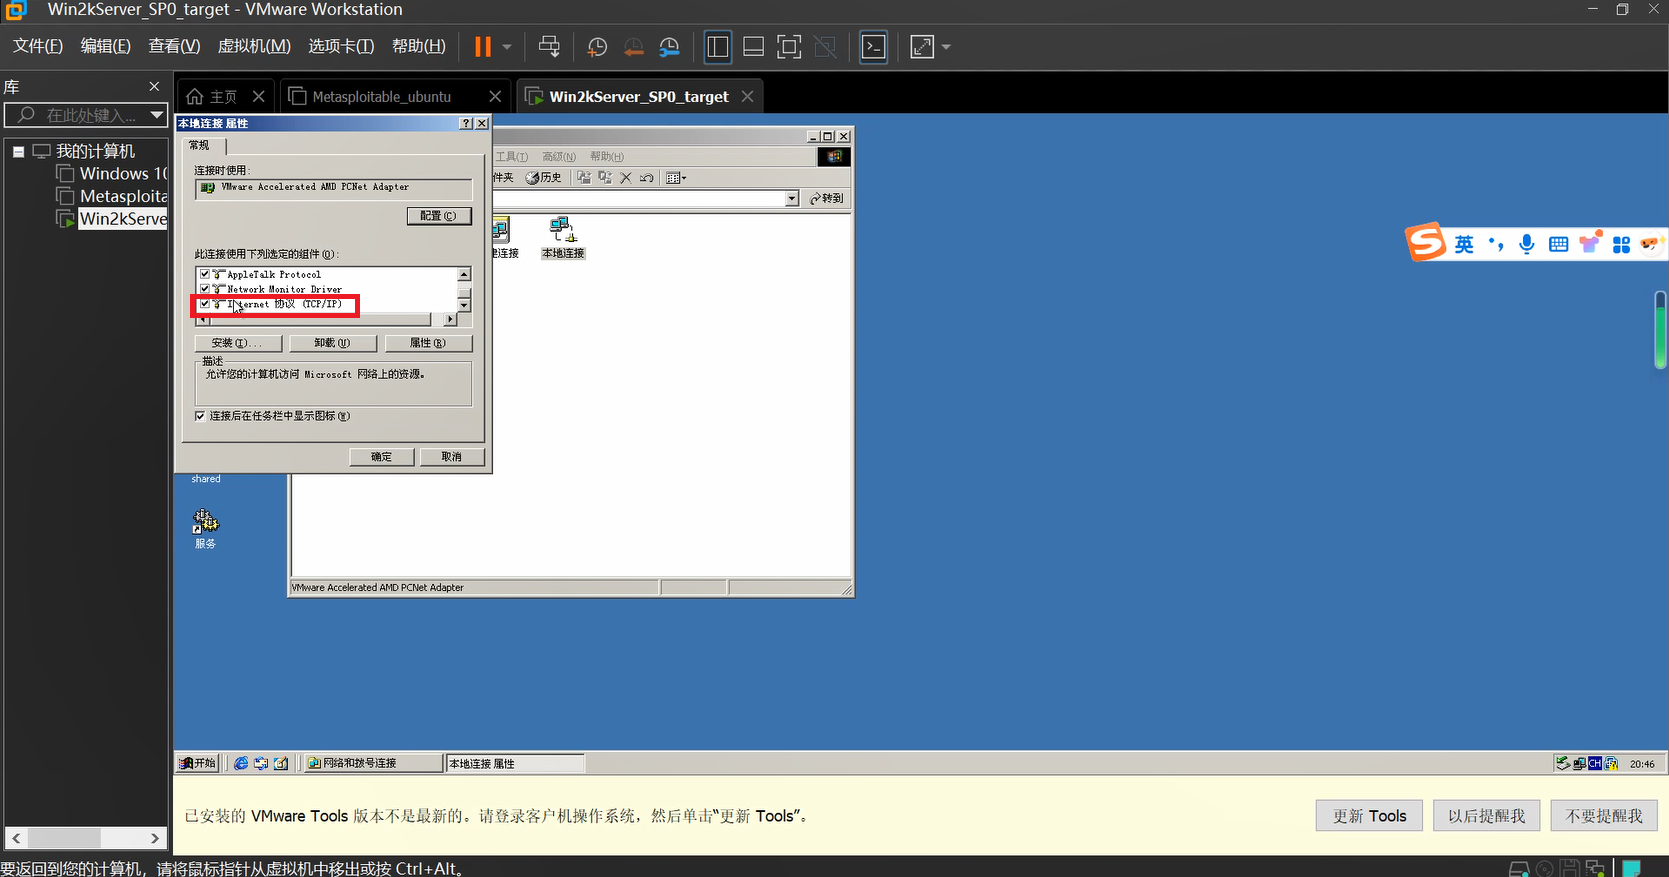Image resolution: width=1669 pixels, height=877 pixels.
Task: Click the 卸载(U) button
Action: click(x=333, y=343)
